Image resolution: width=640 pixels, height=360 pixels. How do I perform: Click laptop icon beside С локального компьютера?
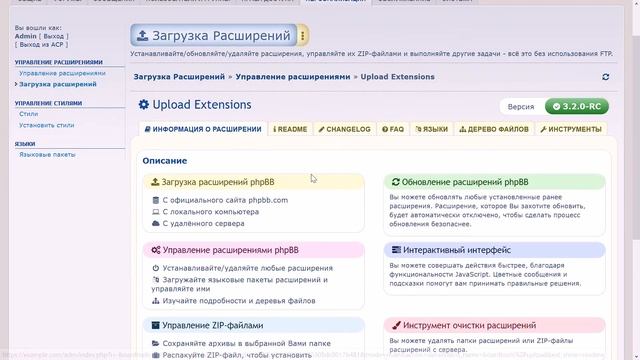(156, 212)
